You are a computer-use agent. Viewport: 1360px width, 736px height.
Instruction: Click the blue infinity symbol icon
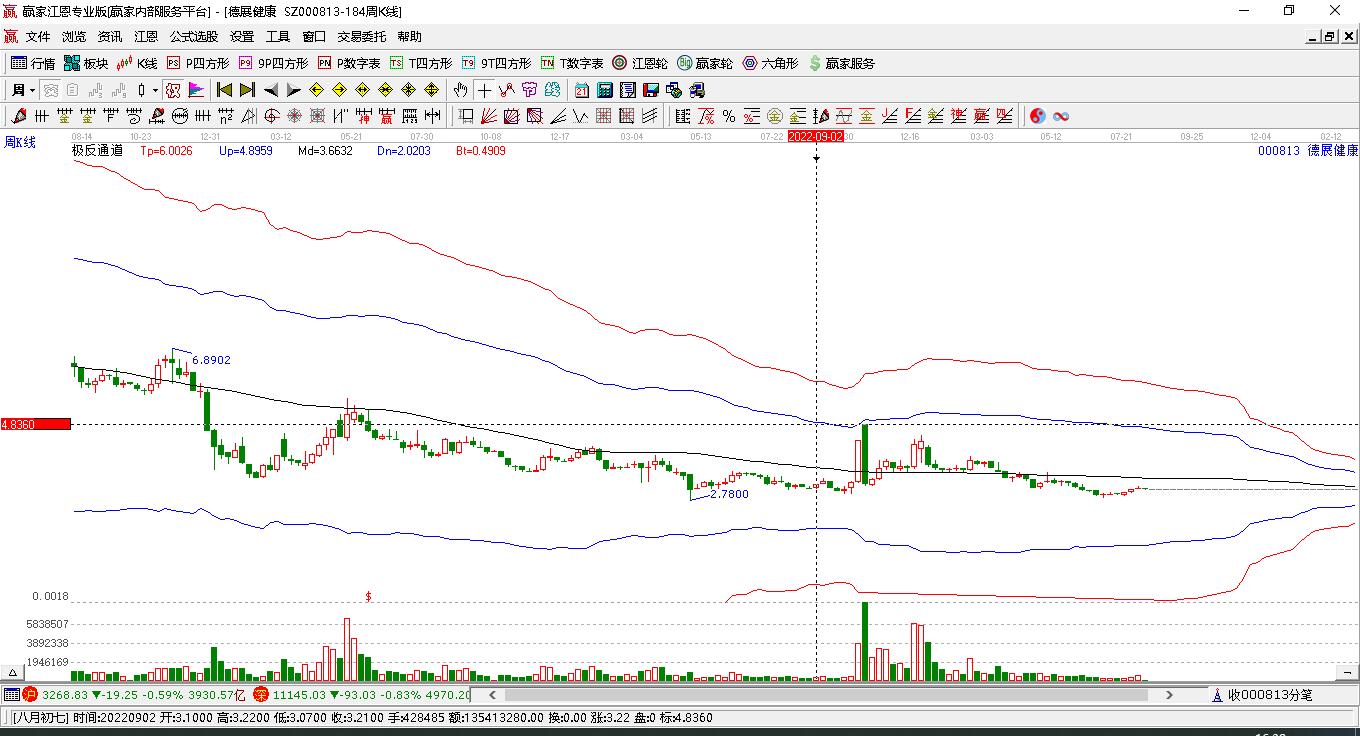1061,116
